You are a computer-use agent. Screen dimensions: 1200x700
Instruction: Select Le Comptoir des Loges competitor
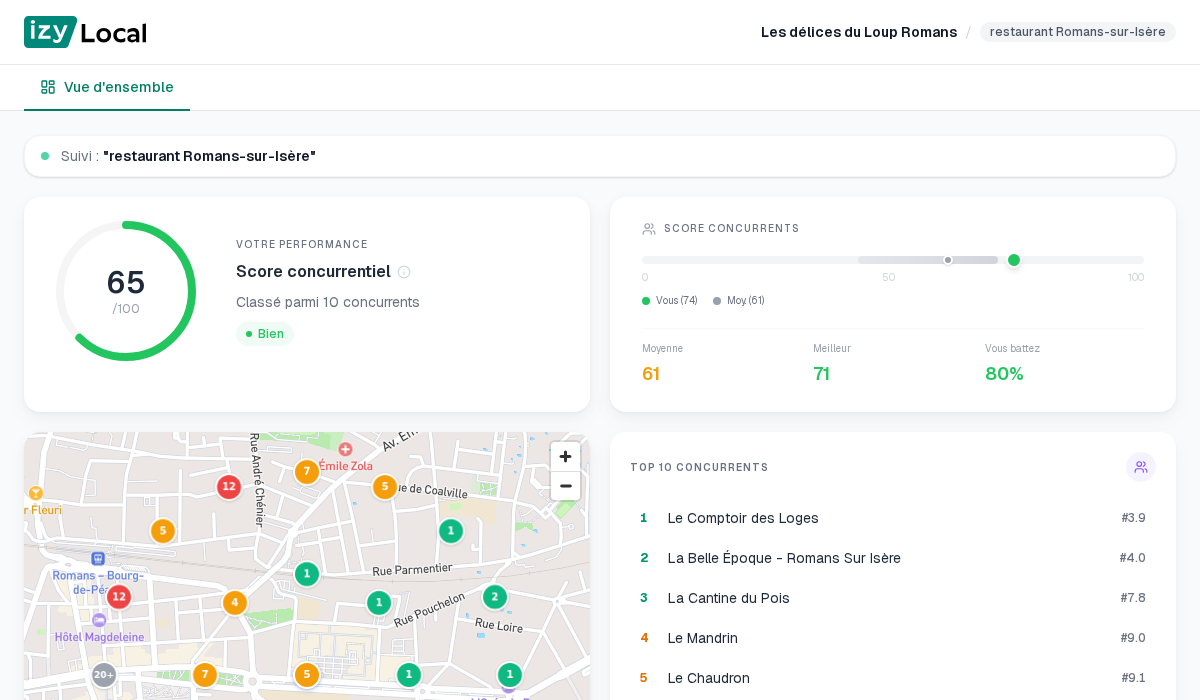coord(743,518)
